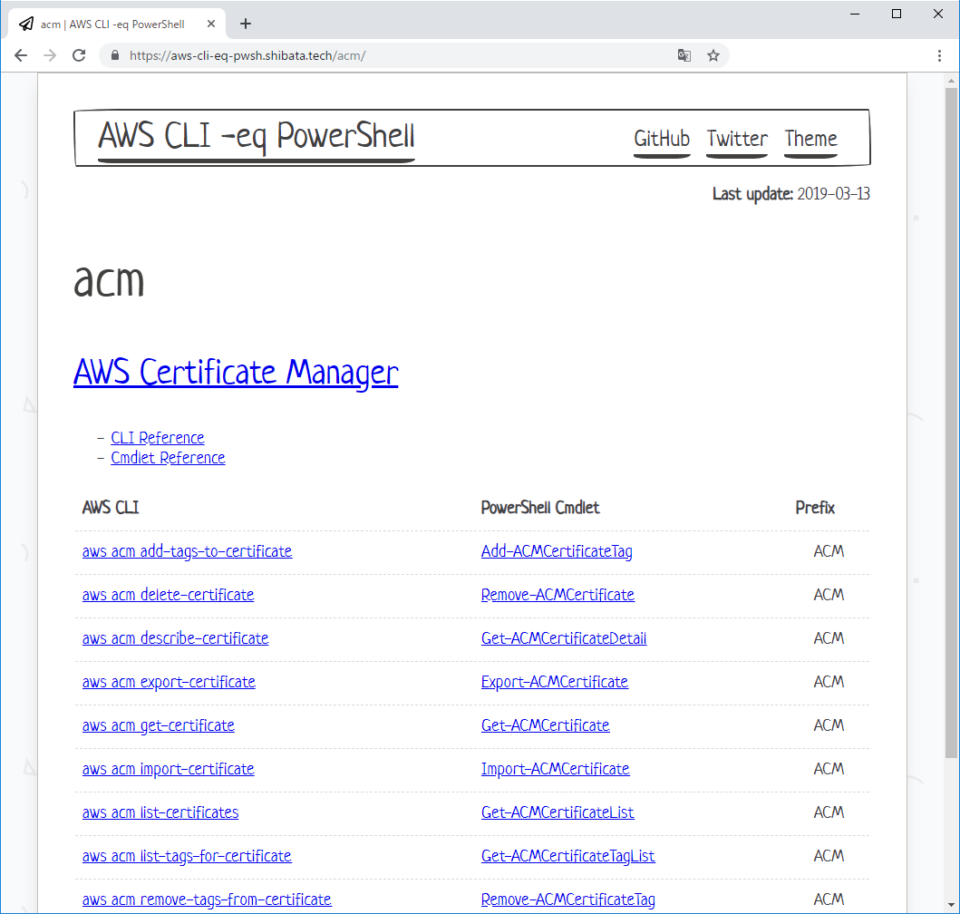Viewport: 960px width, 914px height.
Task: Open the Cmdlet Reference link
Action: pos(167,457)
